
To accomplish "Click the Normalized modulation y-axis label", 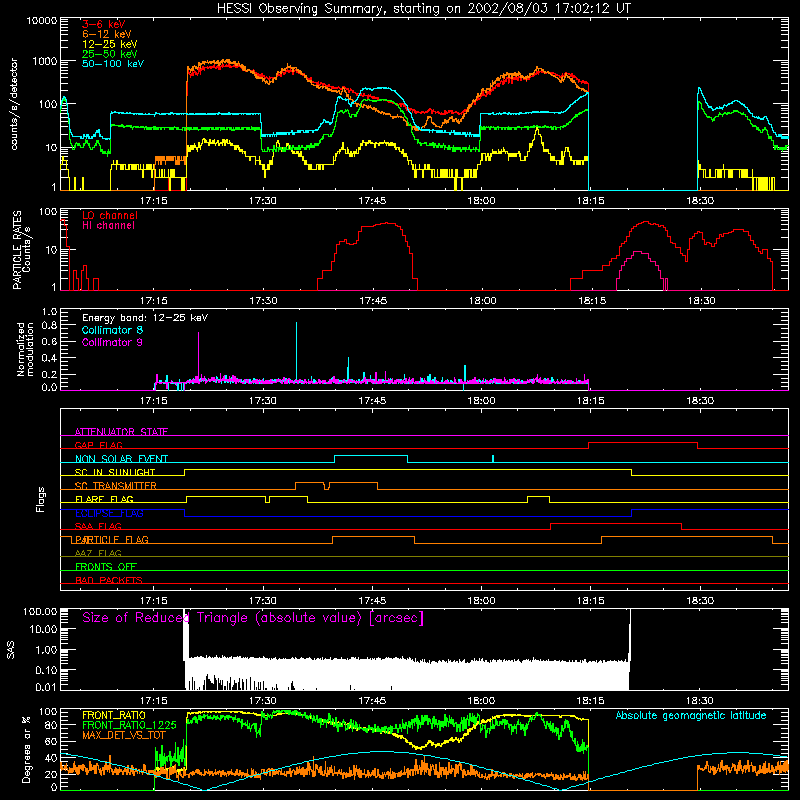I will (x=25, y=349).
